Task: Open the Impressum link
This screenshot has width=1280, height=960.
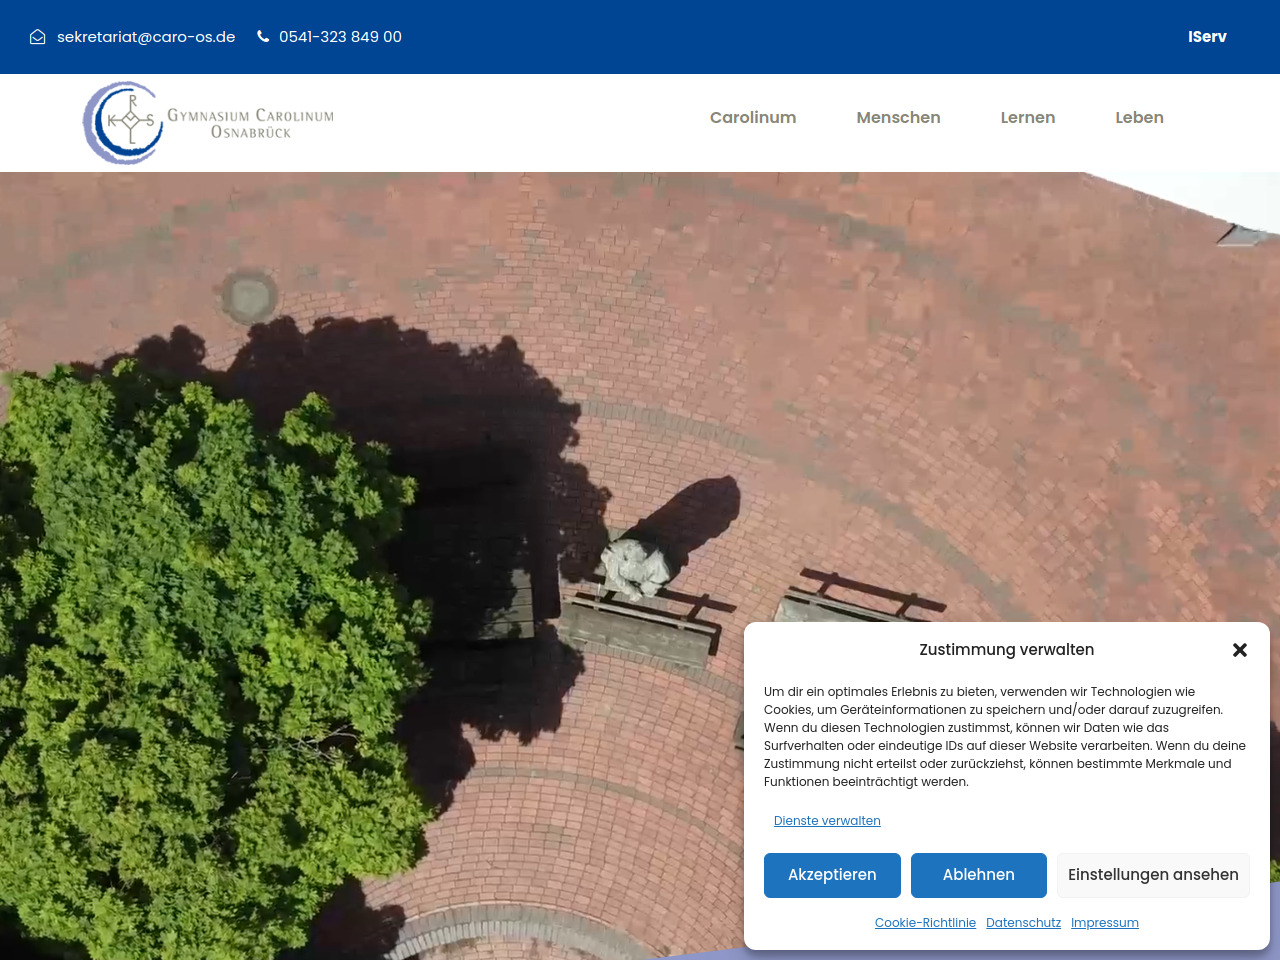Action: pyautogui.click(x=1104, y=923)
